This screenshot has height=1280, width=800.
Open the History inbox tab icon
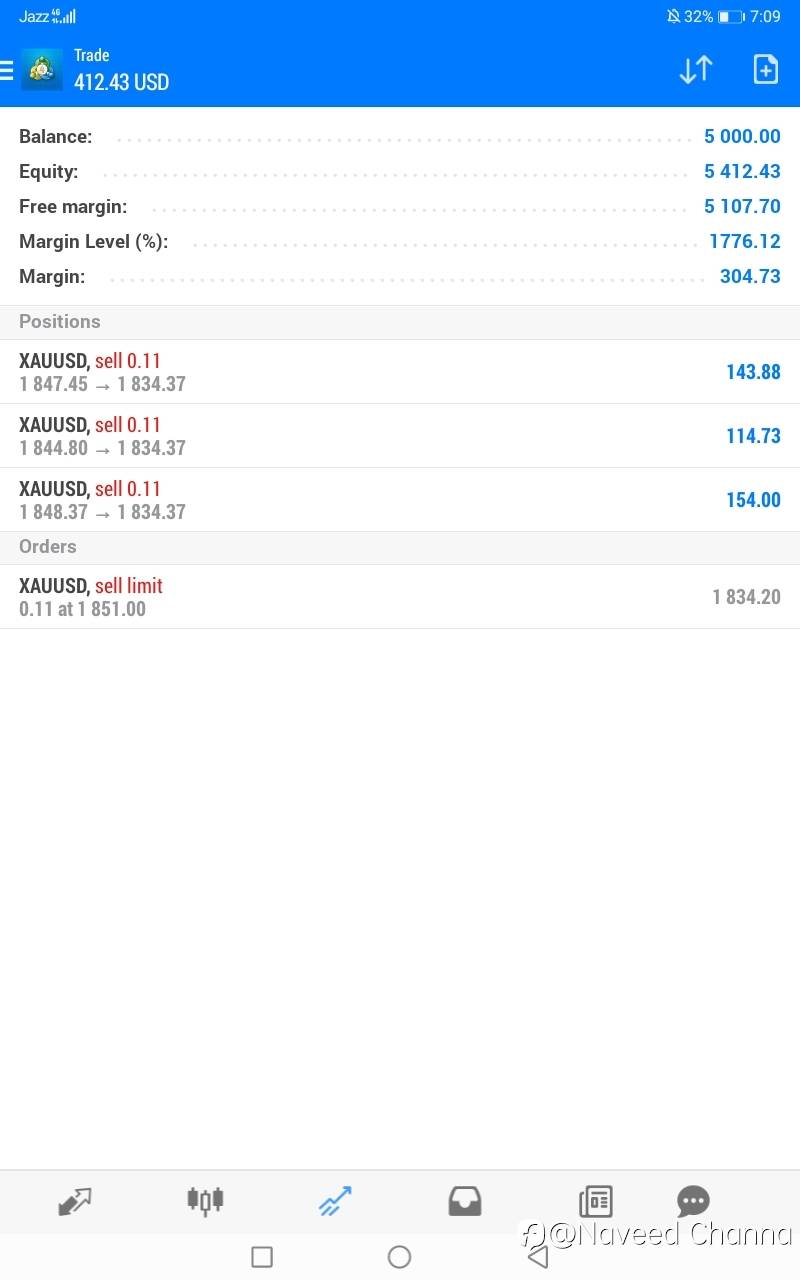click(464, 1200)
